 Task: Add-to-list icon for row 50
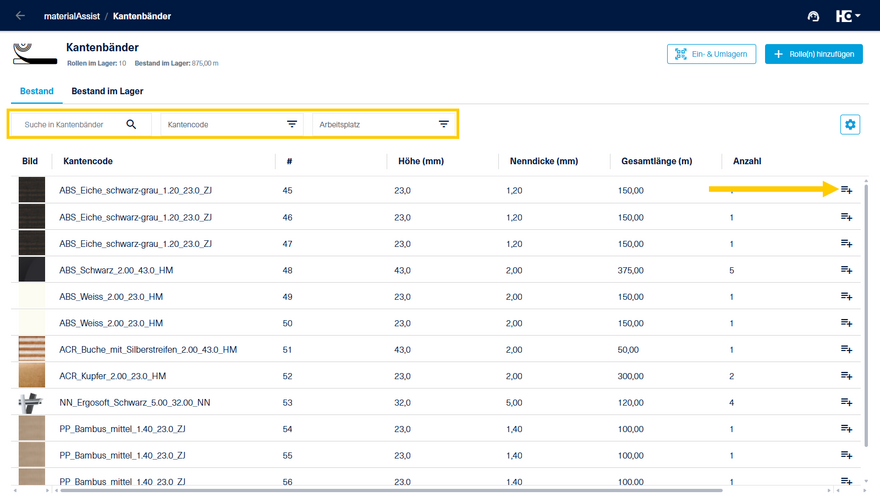846,323
